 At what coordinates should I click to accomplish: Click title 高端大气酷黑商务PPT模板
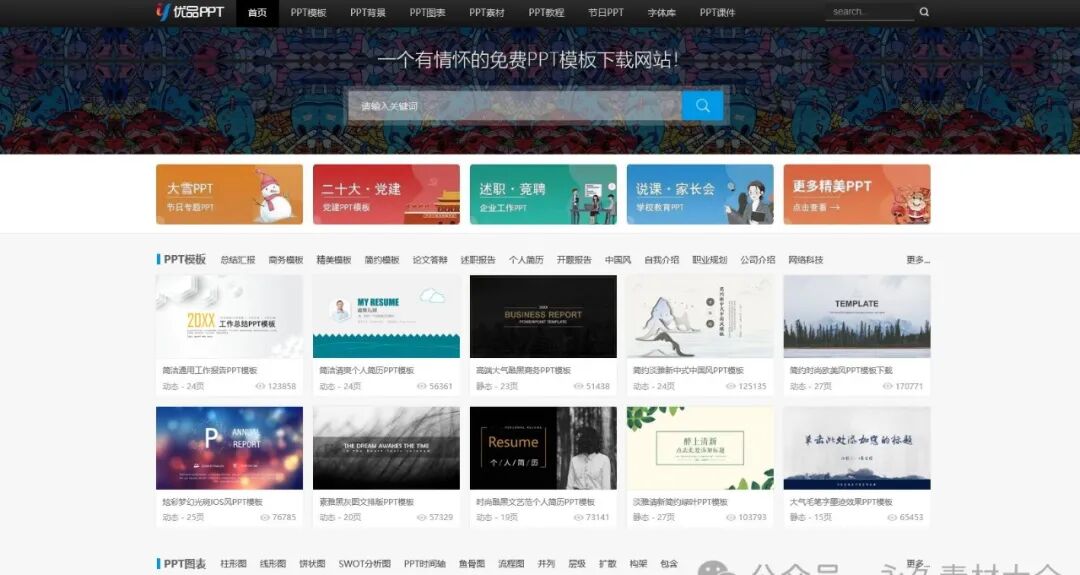click(523, 370)
